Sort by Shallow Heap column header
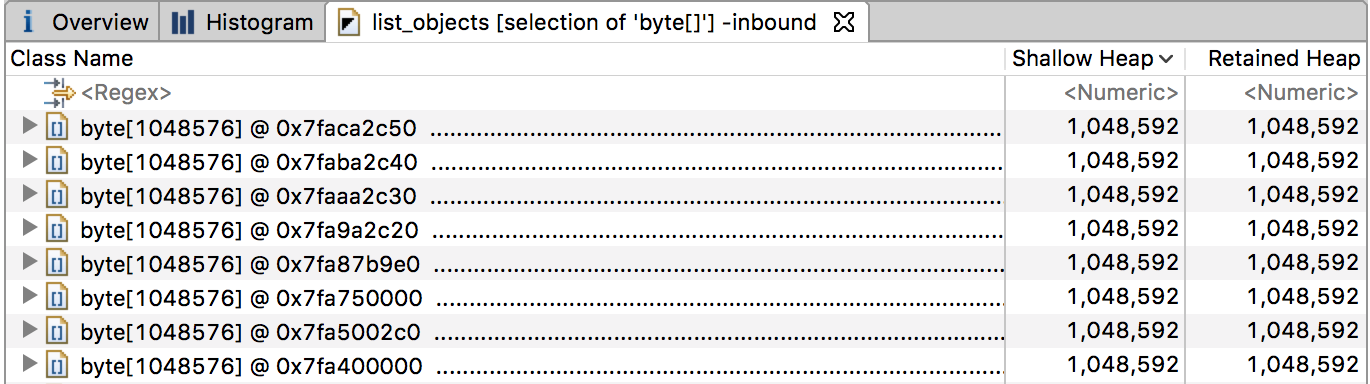Viewport: 1370px width, 384px height. coord(1094,59)
